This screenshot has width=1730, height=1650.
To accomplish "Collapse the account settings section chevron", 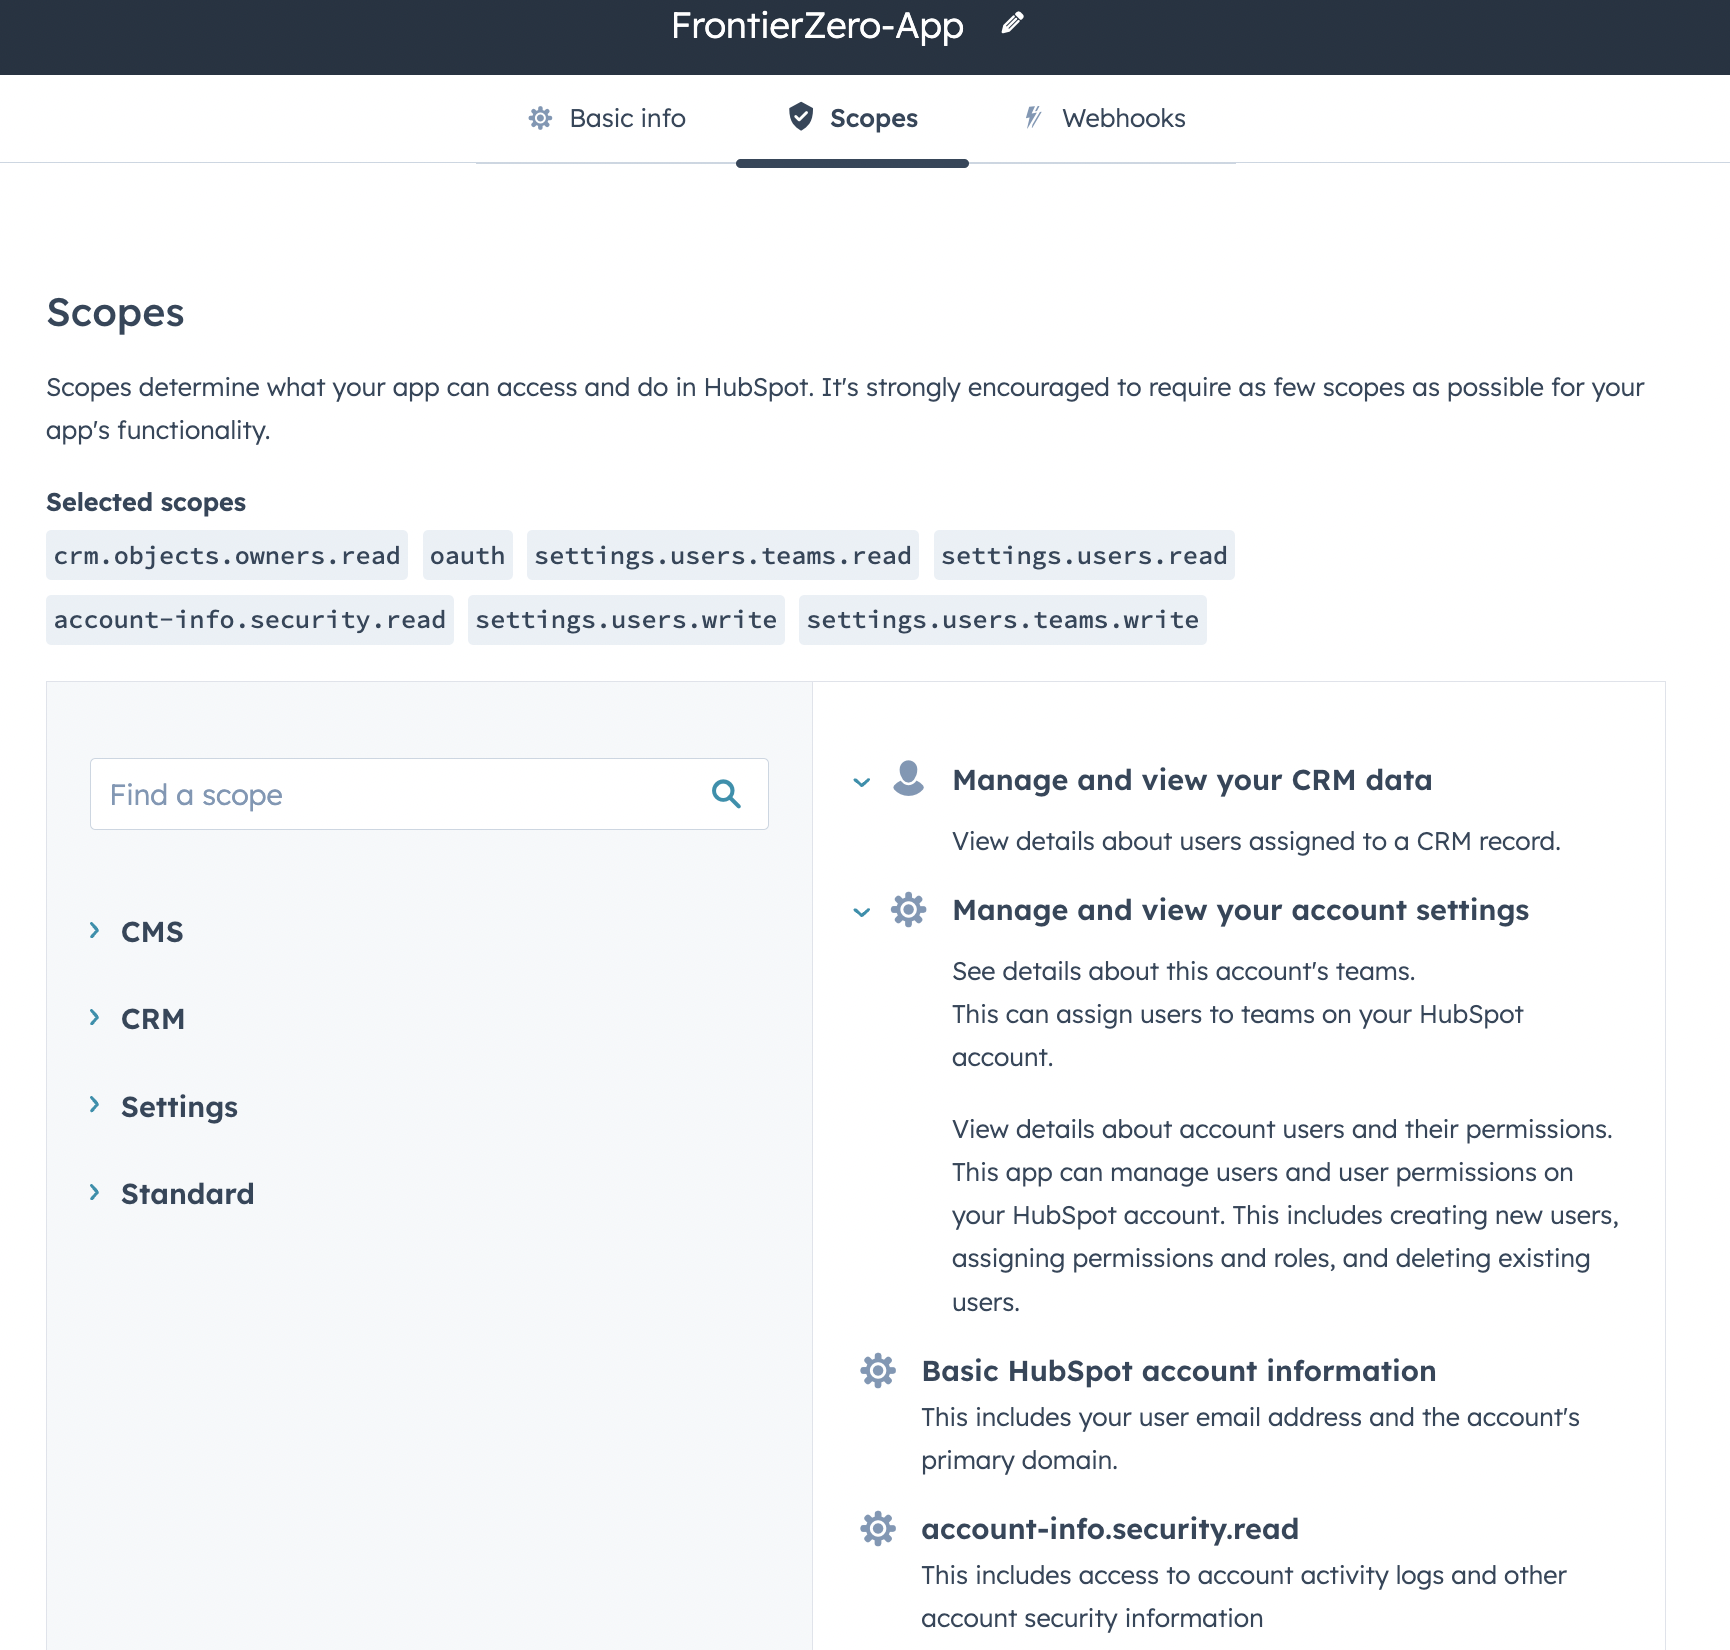I will pyautogui.click(x=862, y=912).
